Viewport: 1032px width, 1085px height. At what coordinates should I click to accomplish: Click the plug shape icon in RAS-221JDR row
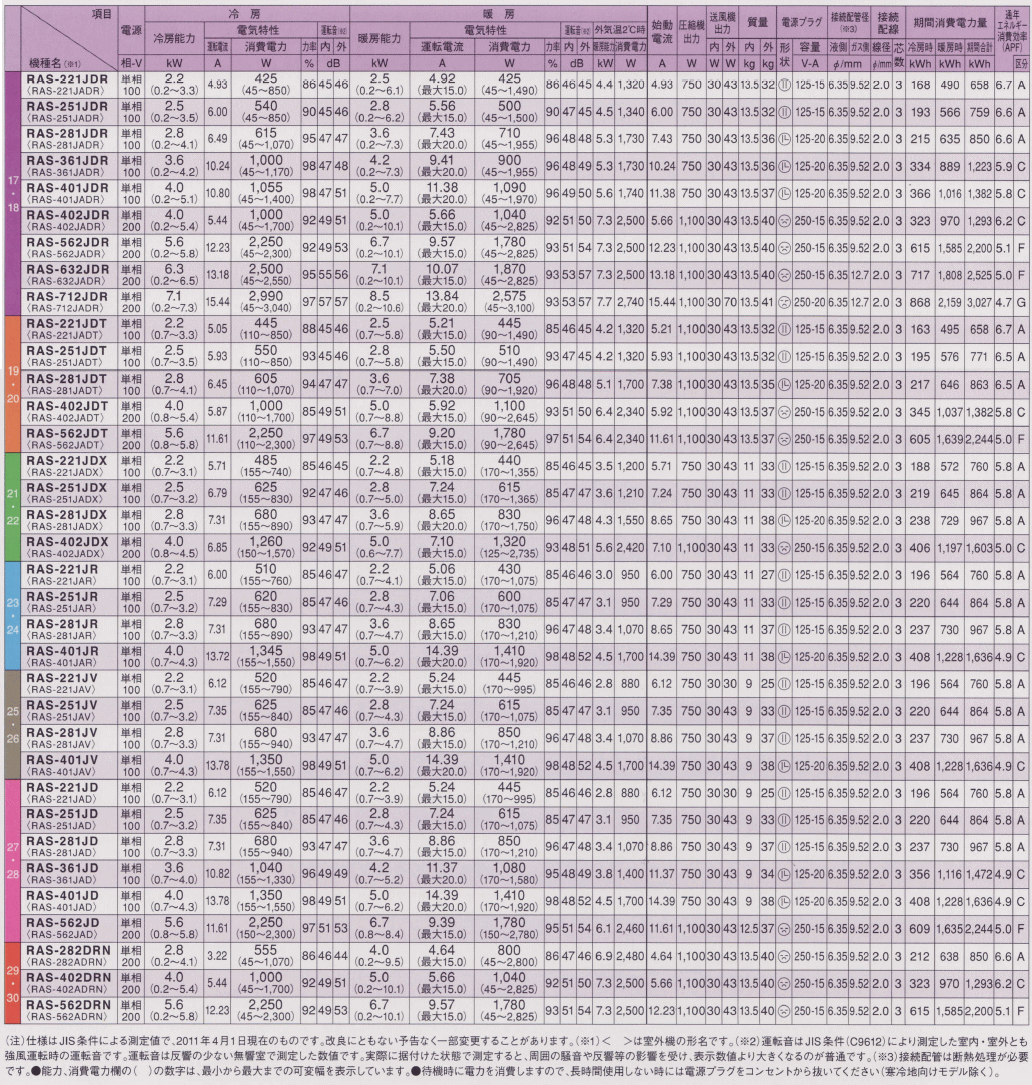click(785, 85)
